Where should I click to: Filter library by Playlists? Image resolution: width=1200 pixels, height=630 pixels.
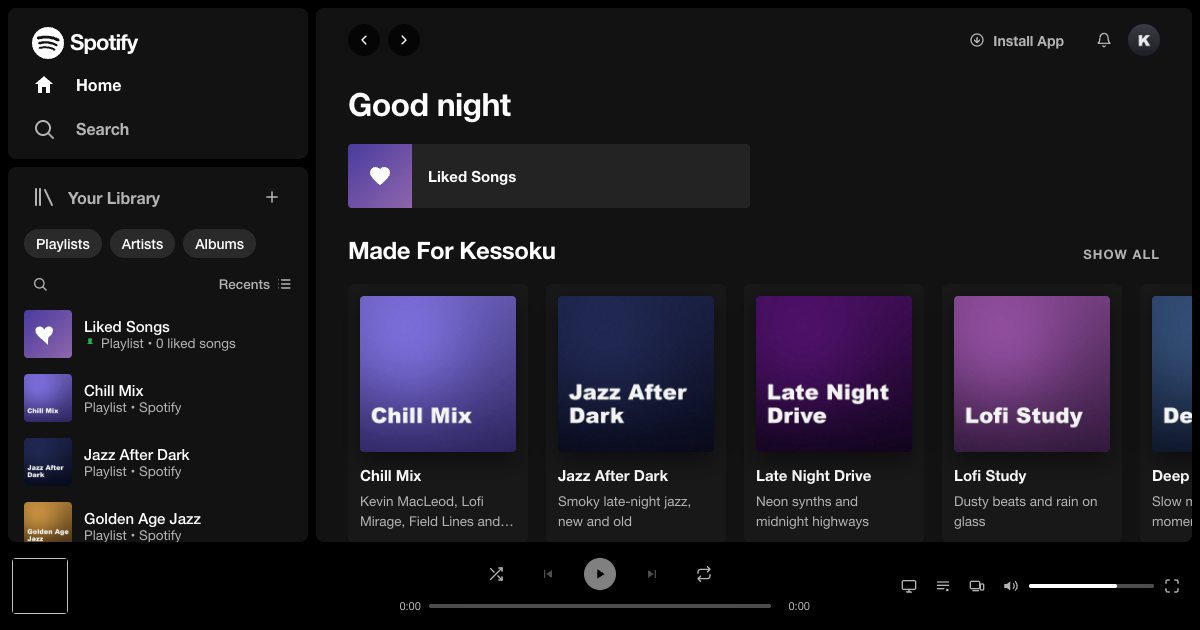pos(63,244)
